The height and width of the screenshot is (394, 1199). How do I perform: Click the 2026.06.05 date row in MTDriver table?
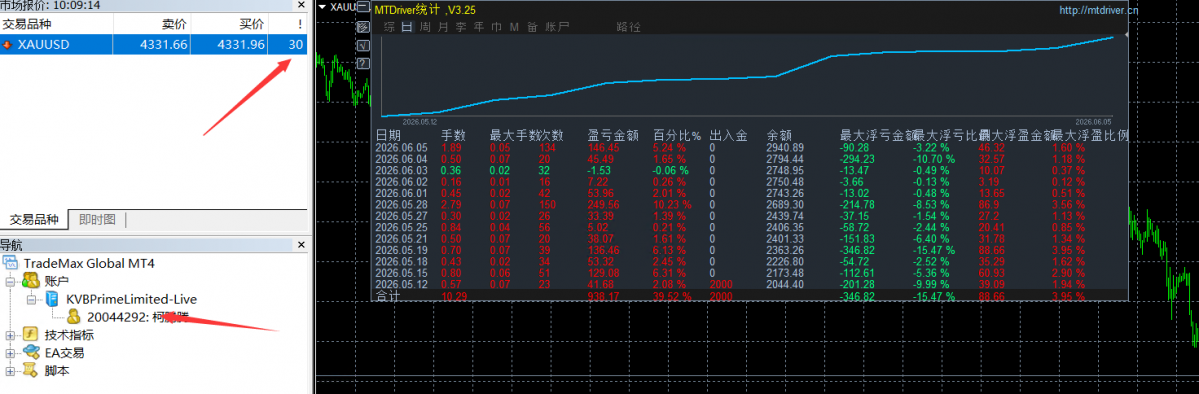(x=401, y=147)
